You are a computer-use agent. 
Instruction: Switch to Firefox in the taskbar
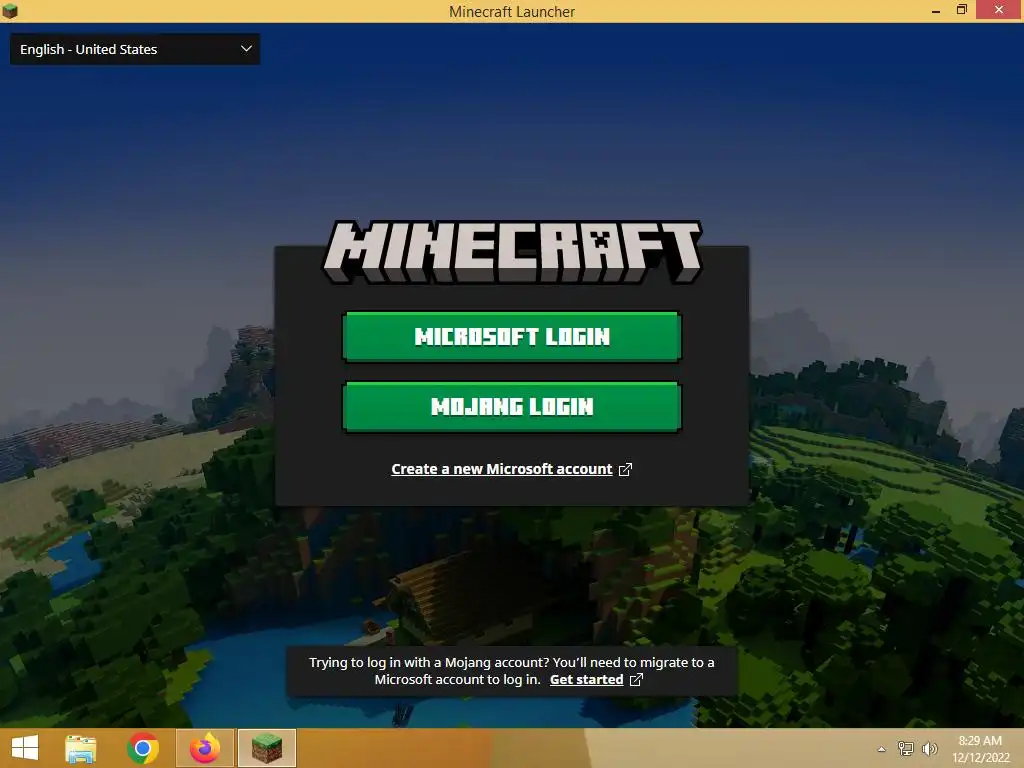pos(205,748)
